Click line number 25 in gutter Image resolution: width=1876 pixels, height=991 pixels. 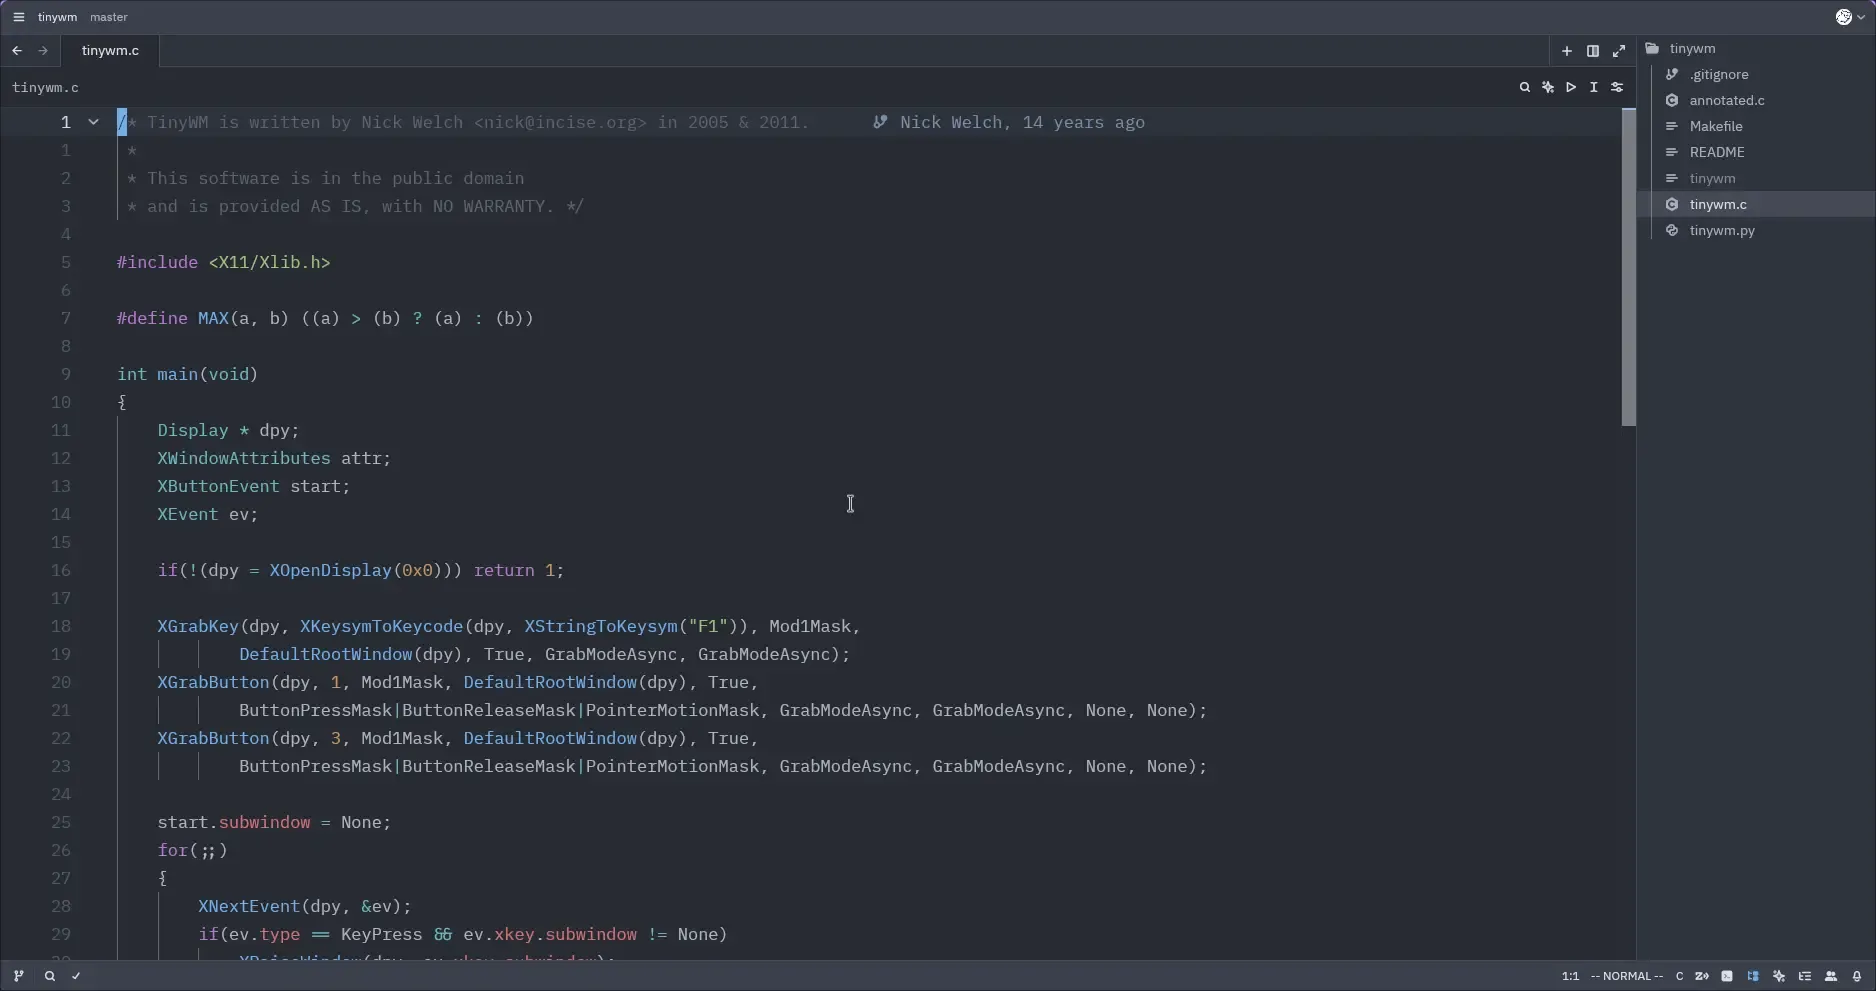[x=61, y=822]
